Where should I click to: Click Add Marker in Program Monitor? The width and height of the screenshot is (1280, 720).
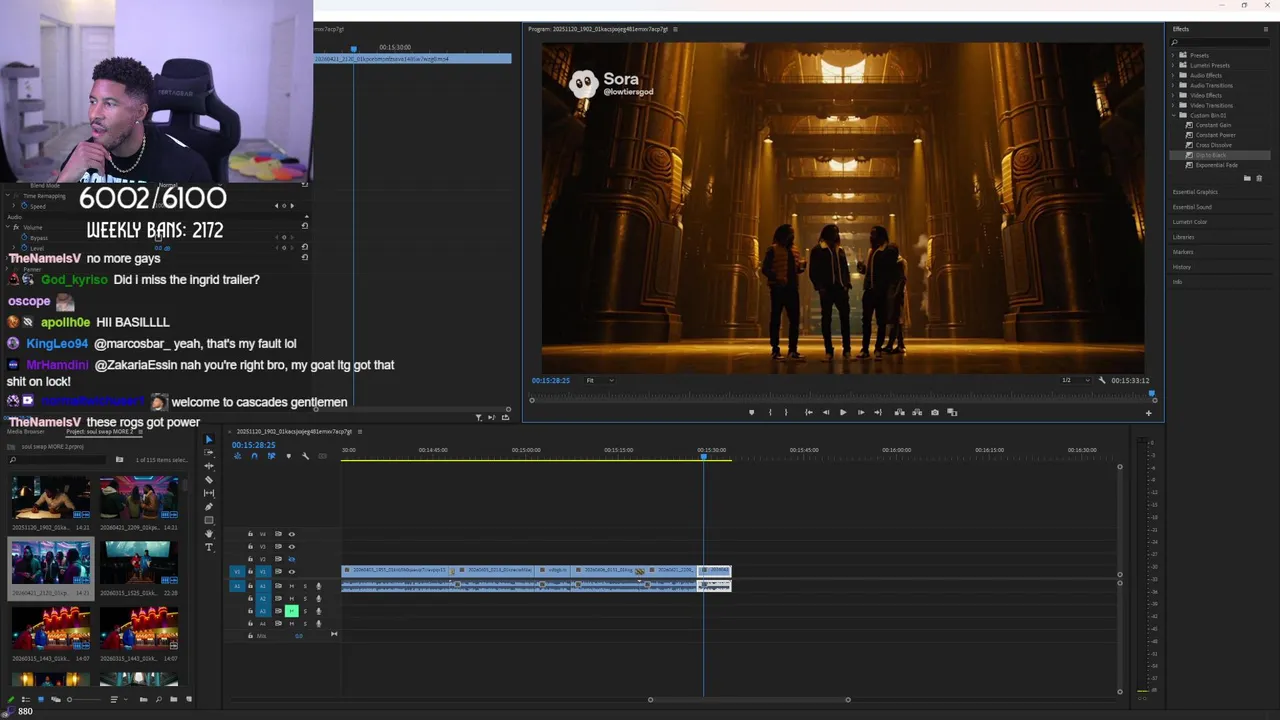[752, 412]
